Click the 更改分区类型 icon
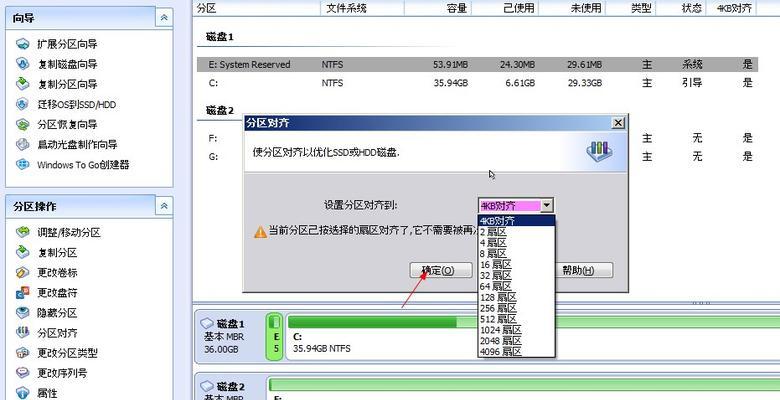 pos(23,353)
